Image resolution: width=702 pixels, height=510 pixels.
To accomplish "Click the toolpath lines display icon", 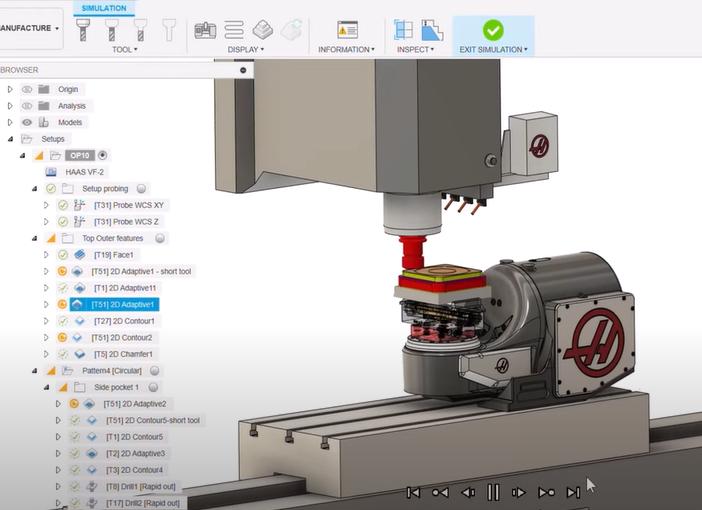I will pos(234,30).
